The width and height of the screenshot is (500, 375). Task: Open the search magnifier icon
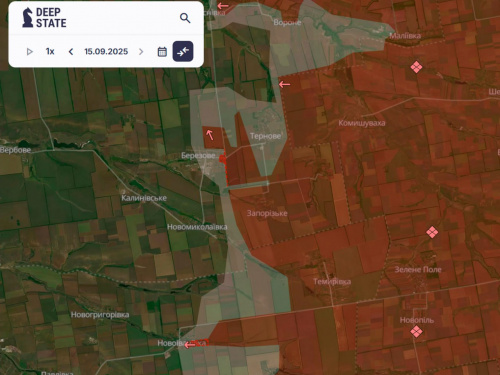tap(185, 18)
